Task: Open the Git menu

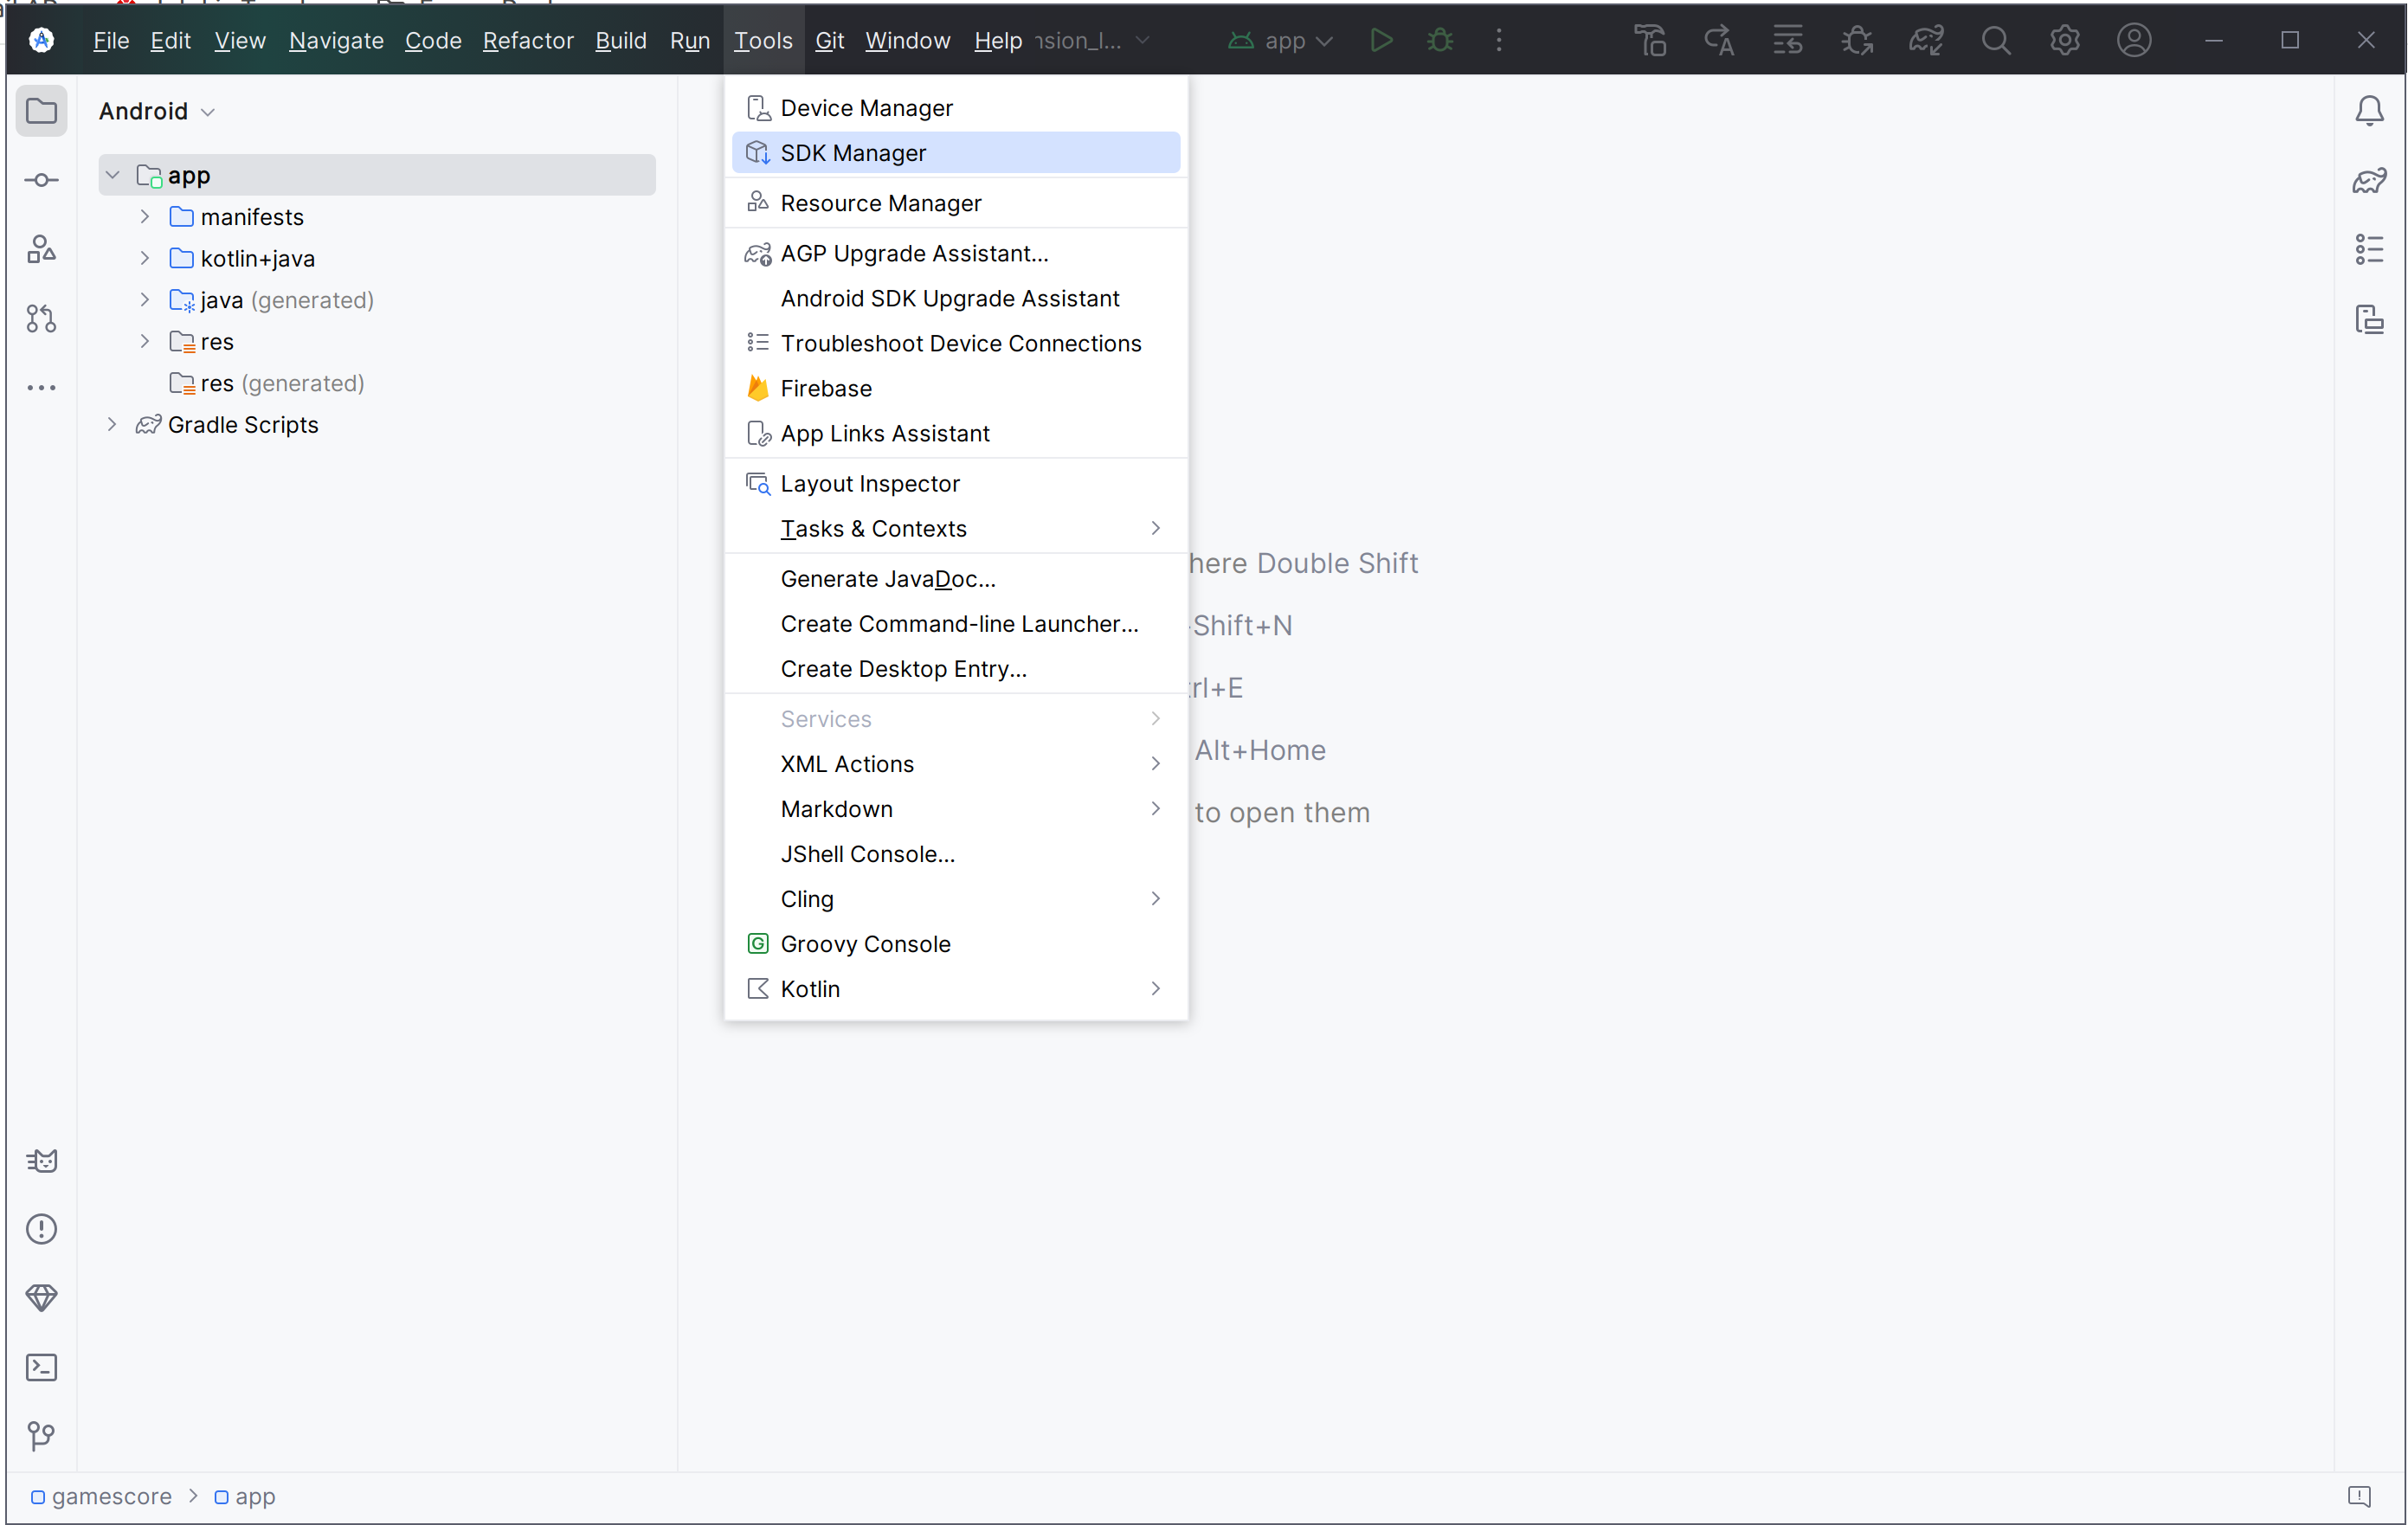Action: [x=829, y=40]
